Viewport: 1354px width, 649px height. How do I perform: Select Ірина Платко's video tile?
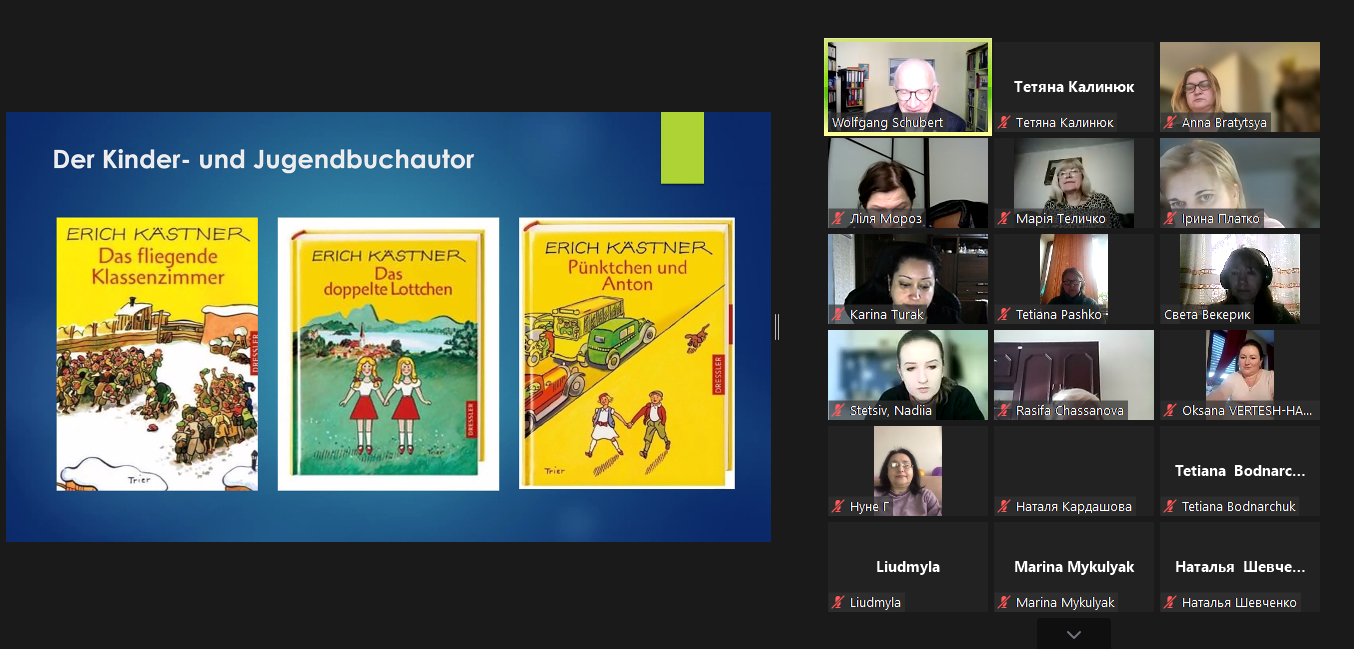[1239, 180]
